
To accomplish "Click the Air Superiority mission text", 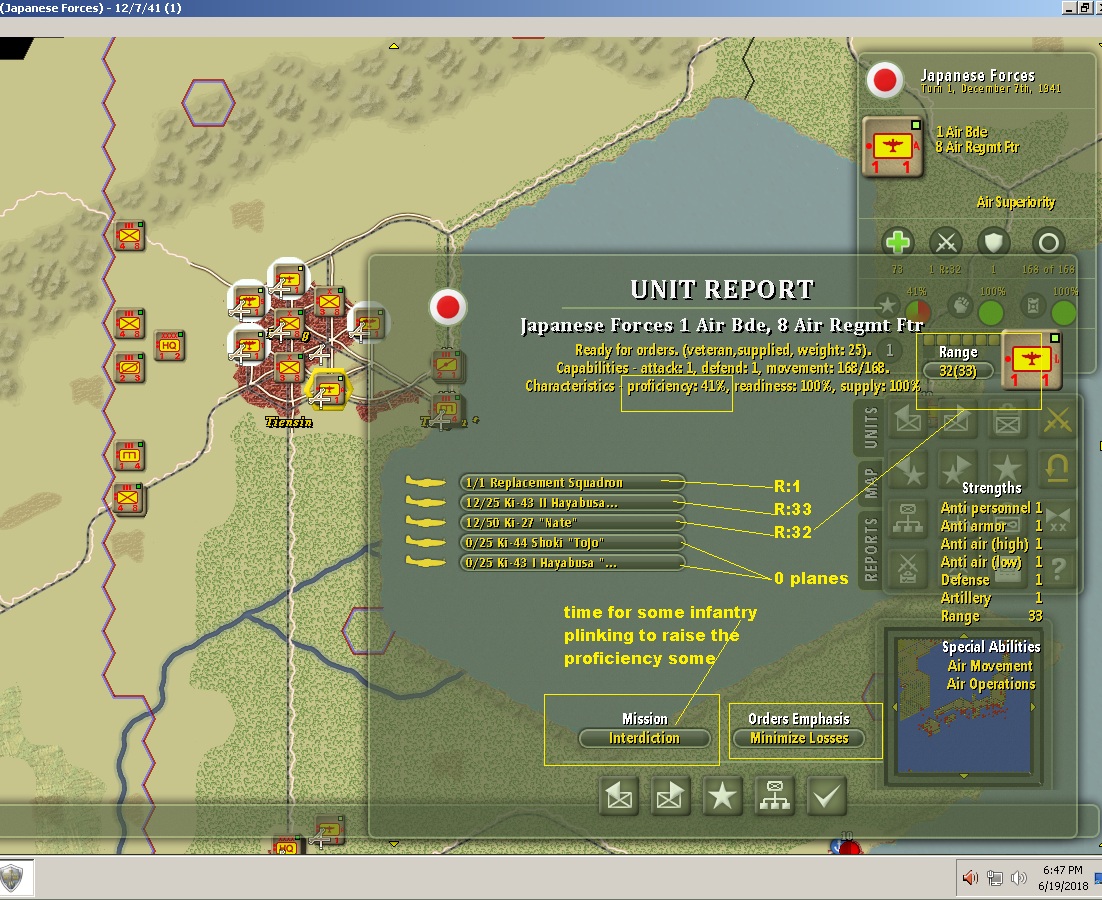I will 1016,202.
